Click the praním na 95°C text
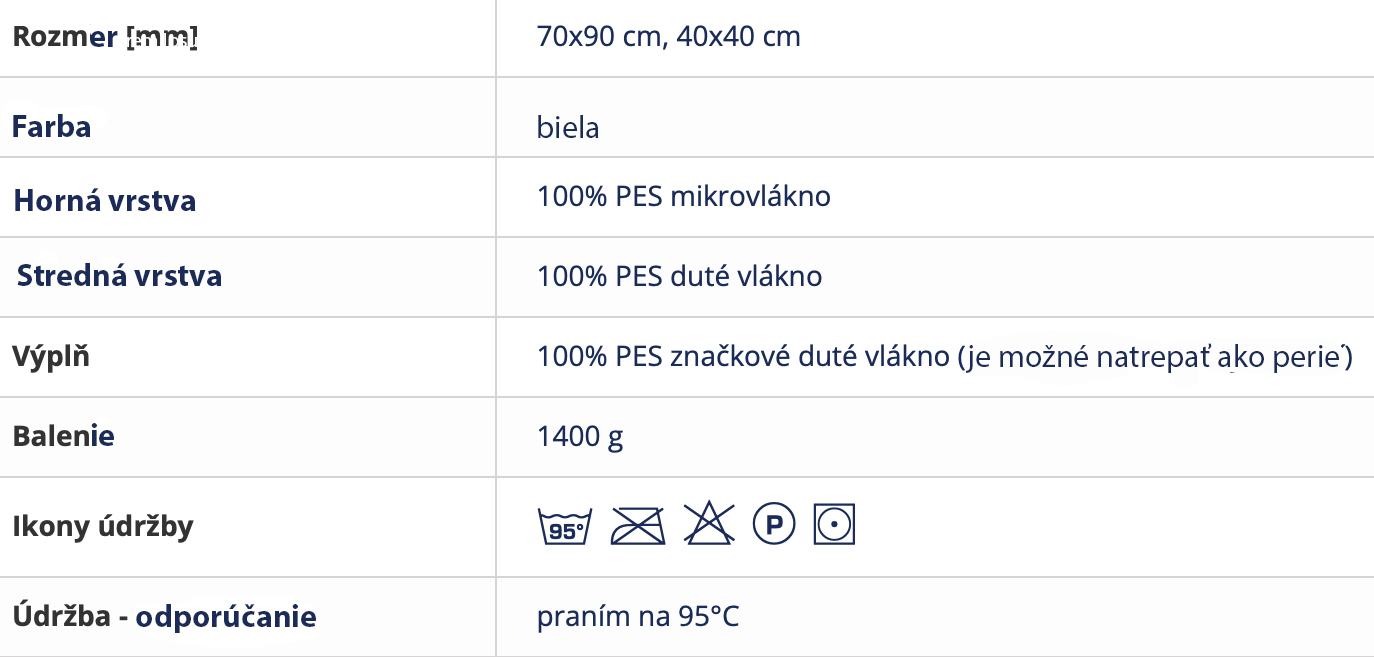 point(638,617)
